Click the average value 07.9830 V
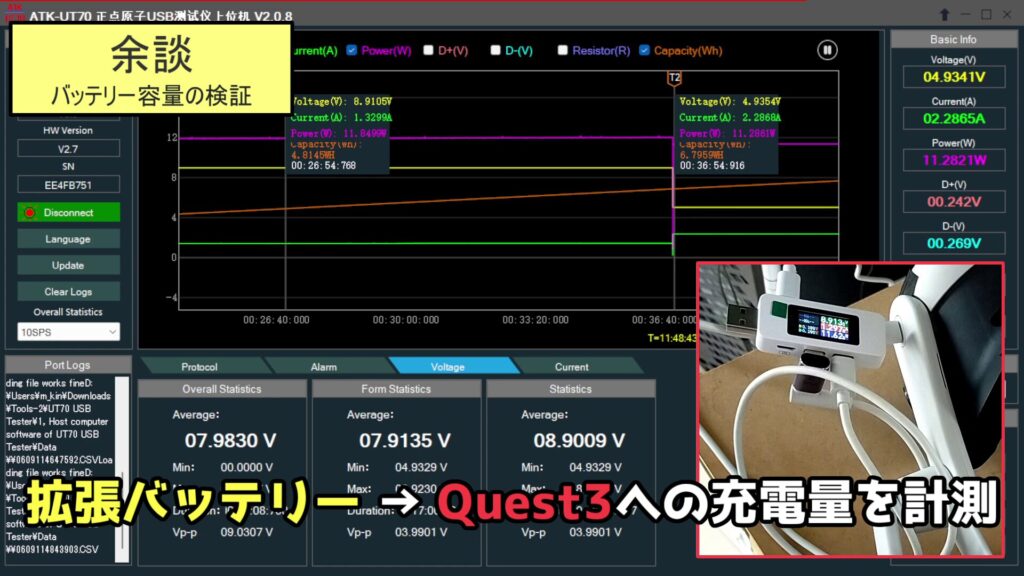Screen dimensions: 1024x576 (x=230, y=441)
